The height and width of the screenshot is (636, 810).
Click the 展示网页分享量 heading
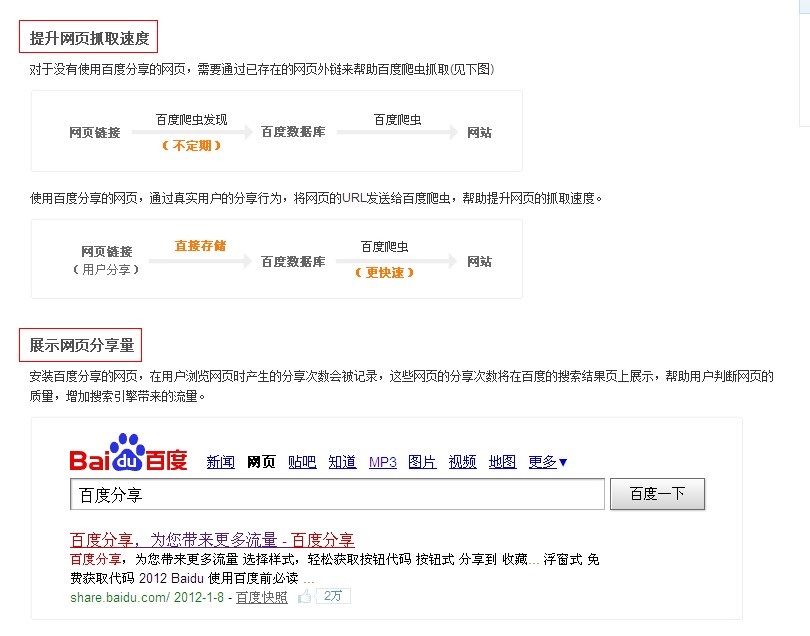click(81, 345)
